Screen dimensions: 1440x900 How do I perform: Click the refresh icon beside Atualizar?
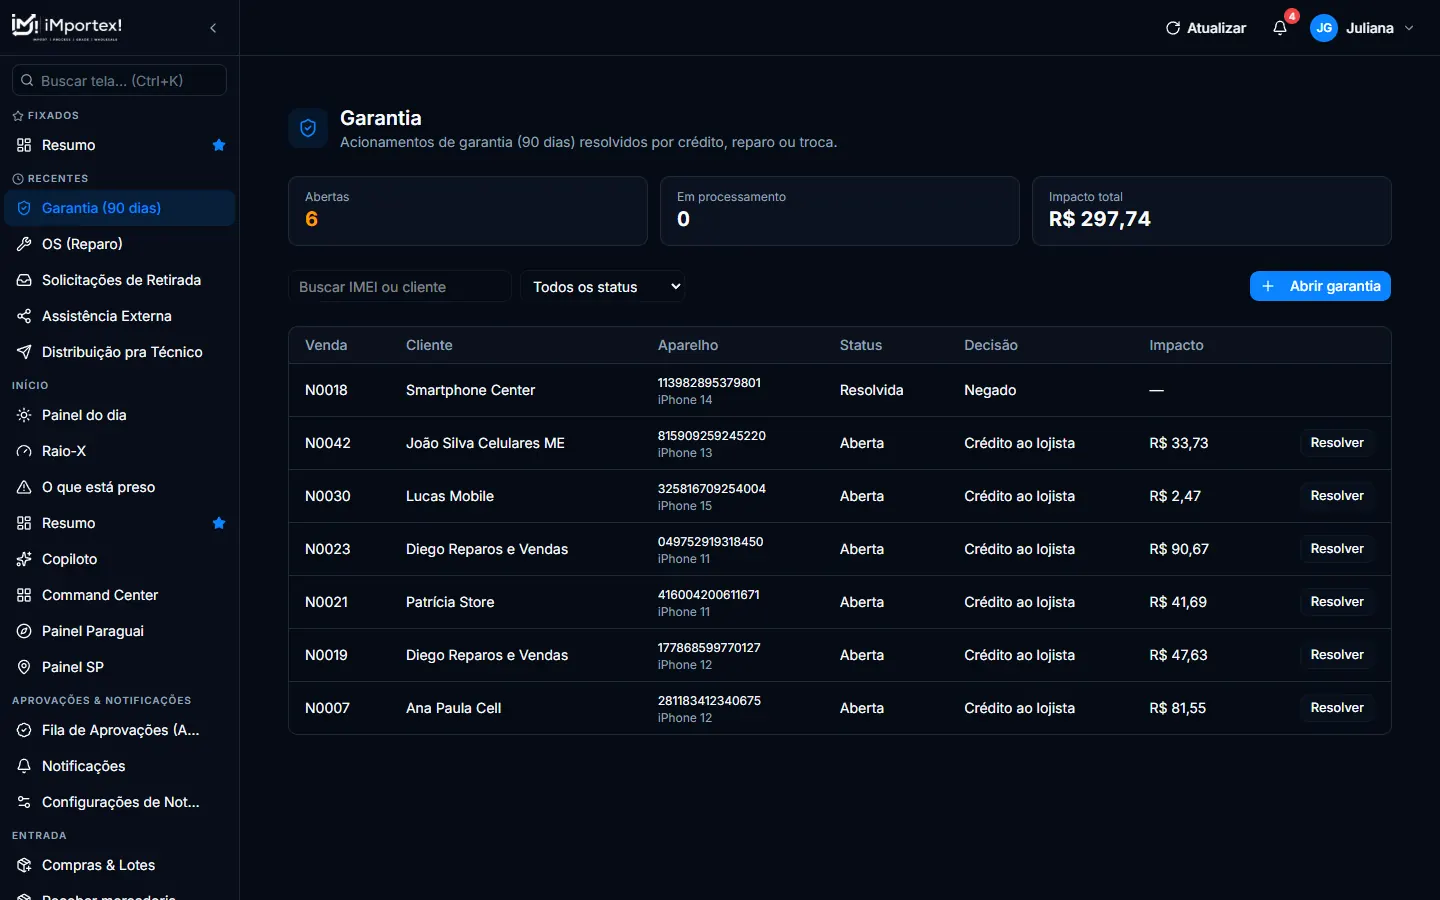coord(1173,28)
